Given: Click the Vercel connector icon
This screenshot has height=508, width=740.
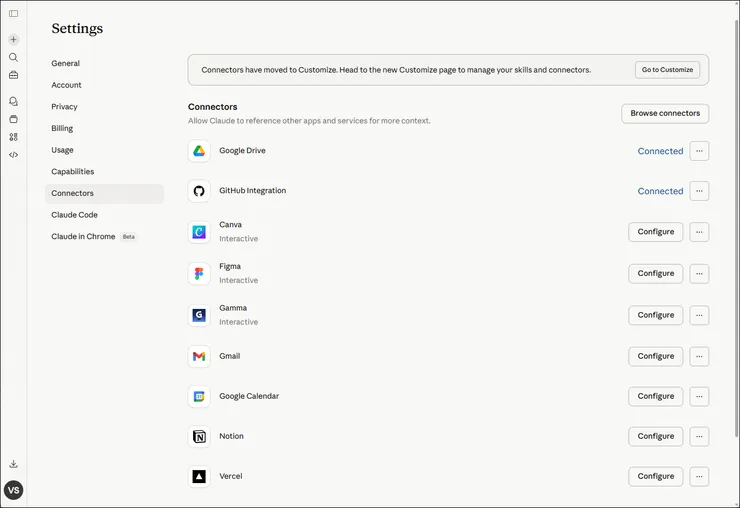Looking at the screenshot, I should coord(199,476).
